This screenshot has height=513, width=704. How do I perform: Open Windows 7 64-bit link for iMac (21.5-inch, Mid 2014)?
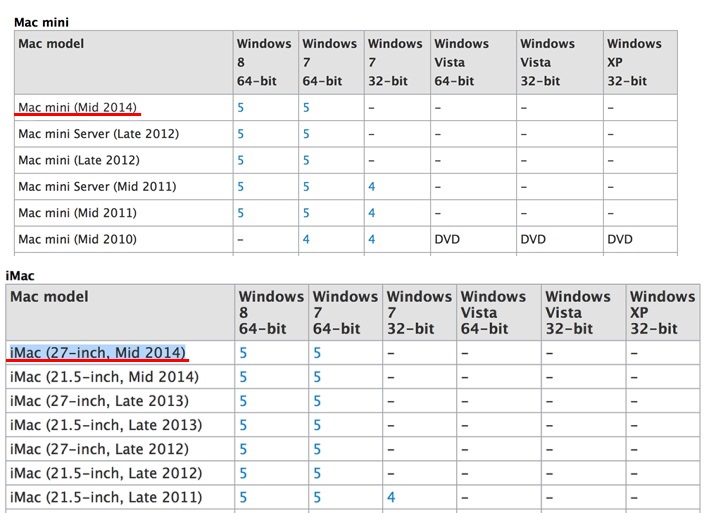point(317,377)
